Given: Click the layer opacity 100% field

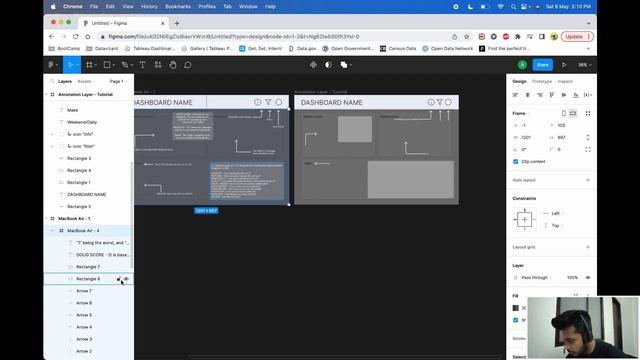Looking at the screenshot, I should (572, 277).
